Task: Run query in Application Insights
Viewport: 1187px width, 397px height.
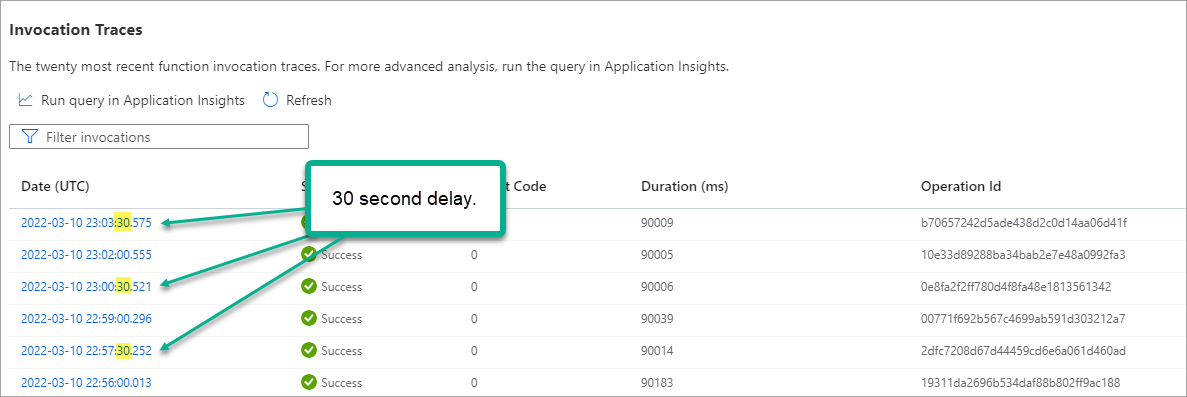Action: 132,100
